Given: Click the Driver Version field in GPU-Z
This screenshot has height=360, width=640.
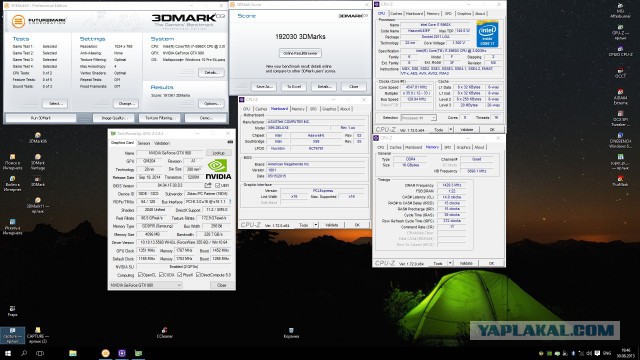Looking at the screenshot, I should click(x=184, y=242).
